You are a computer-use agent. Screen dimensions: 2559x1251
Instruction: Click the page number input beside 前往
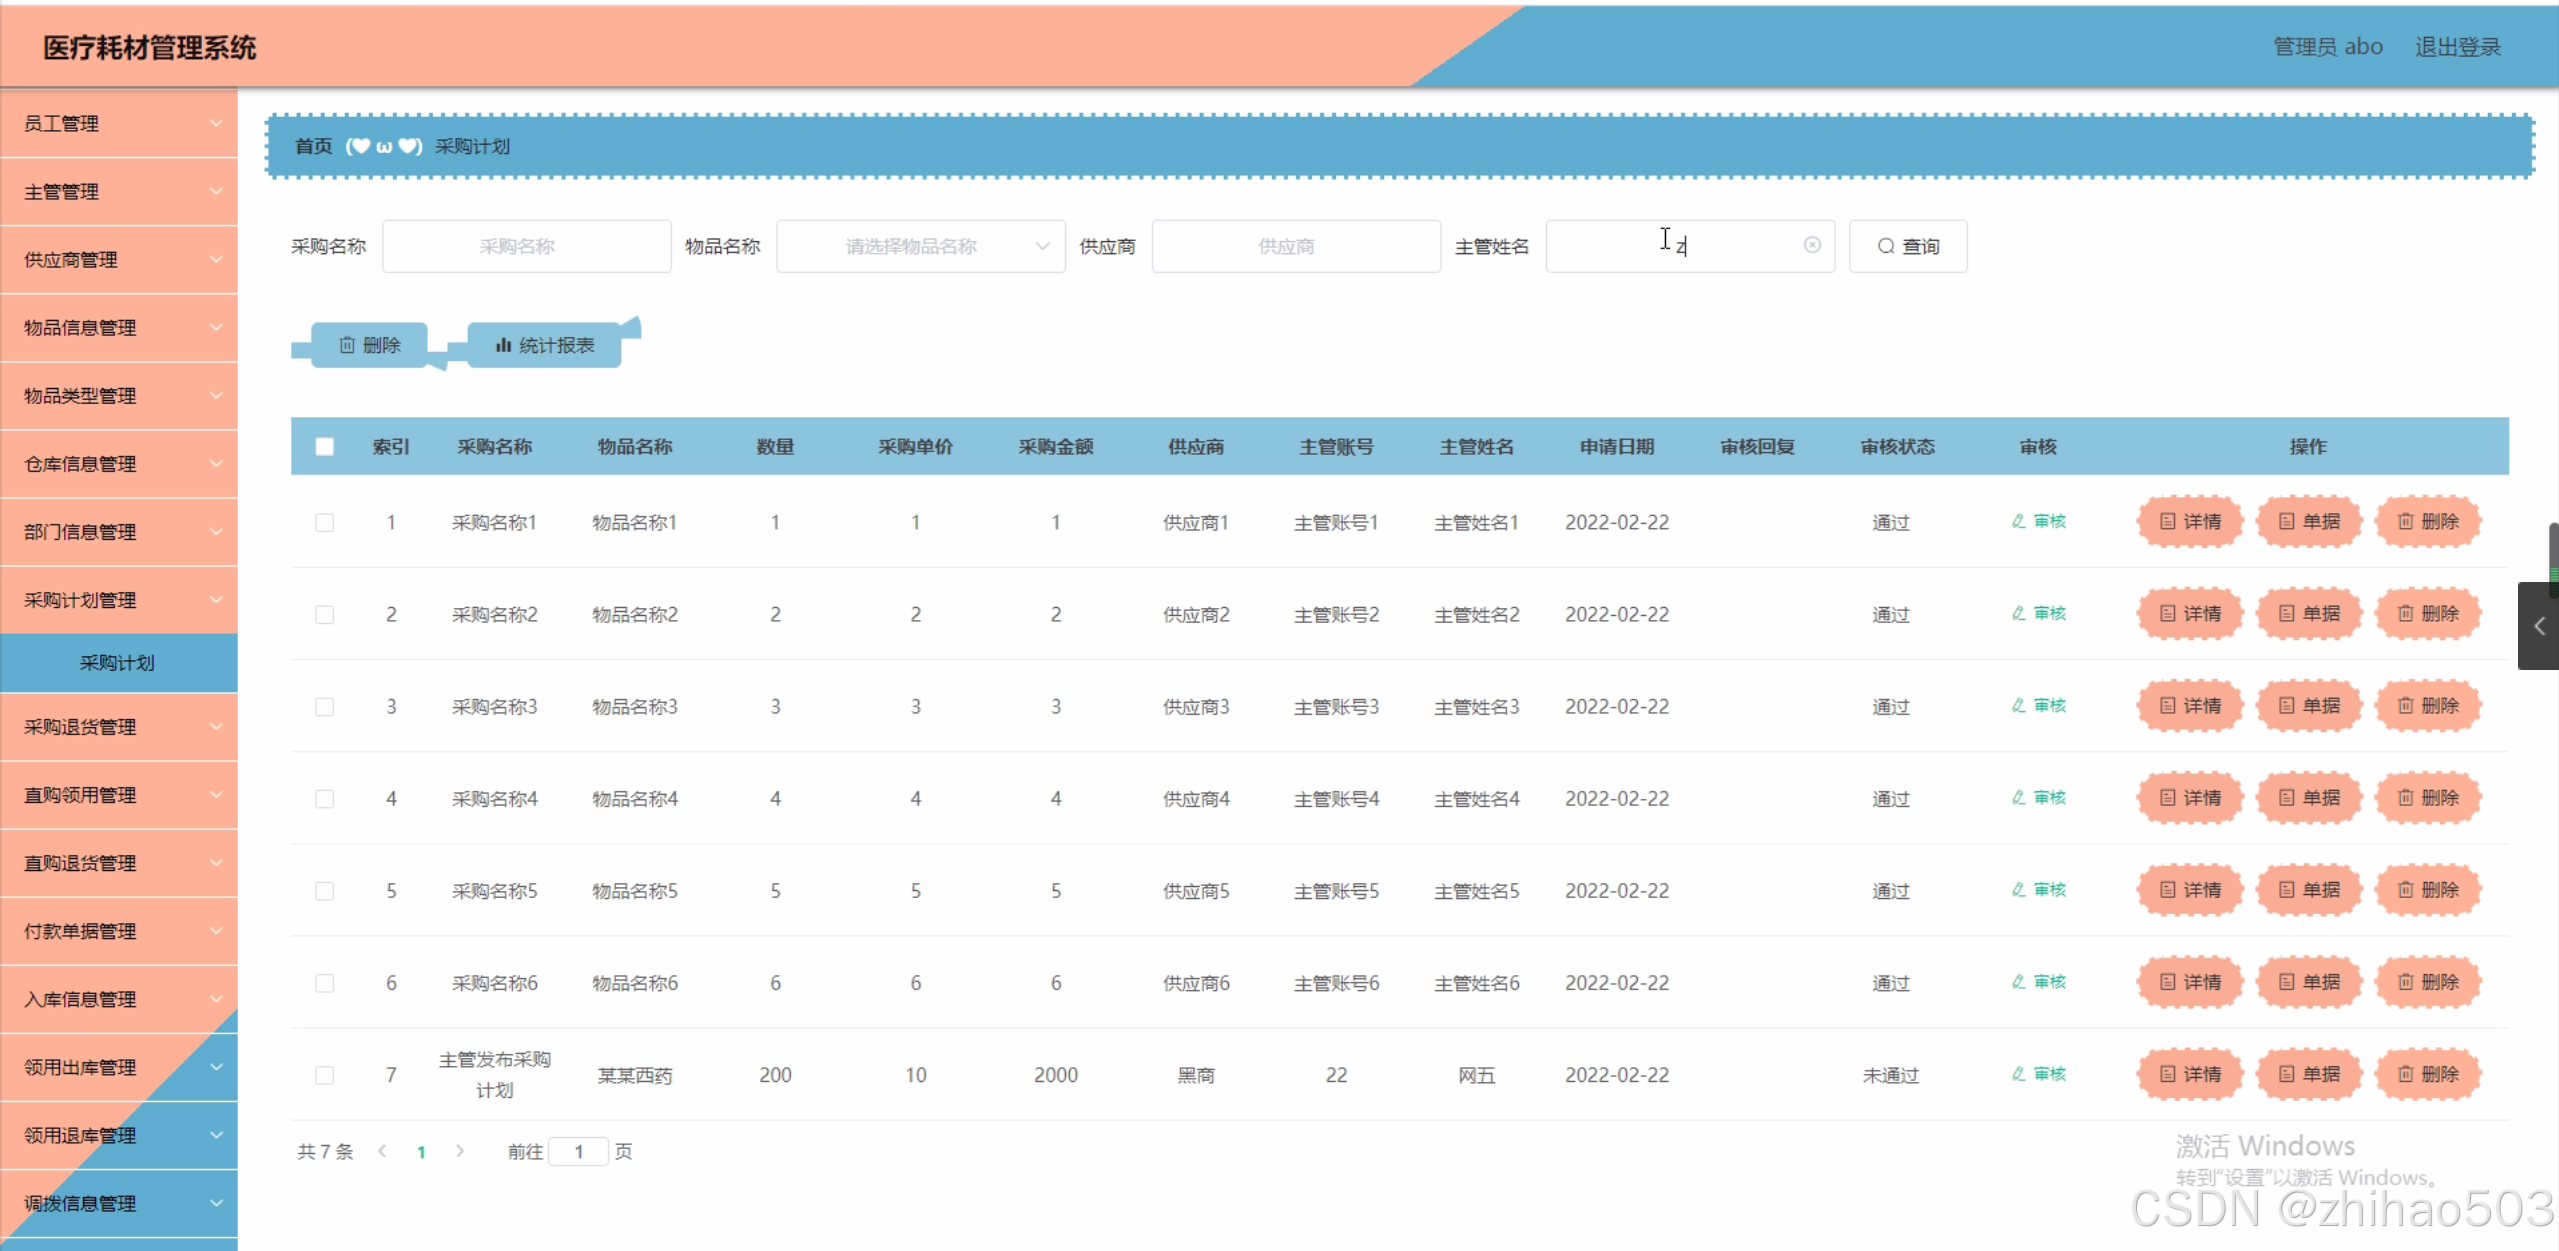578,1151
